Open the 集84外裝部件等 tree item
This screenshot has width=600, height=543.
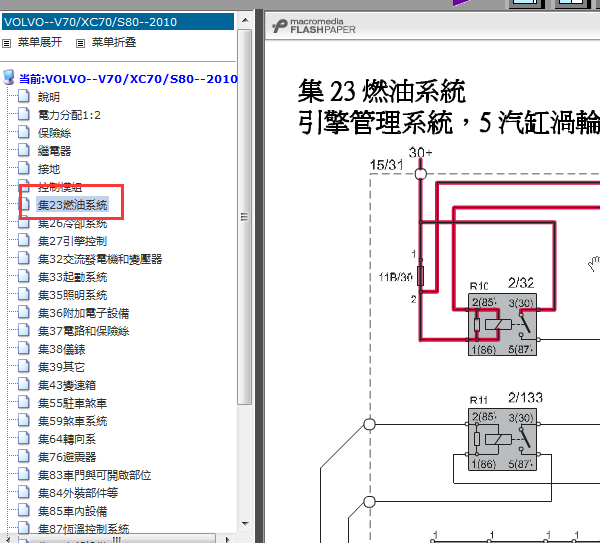pos(78,493)
